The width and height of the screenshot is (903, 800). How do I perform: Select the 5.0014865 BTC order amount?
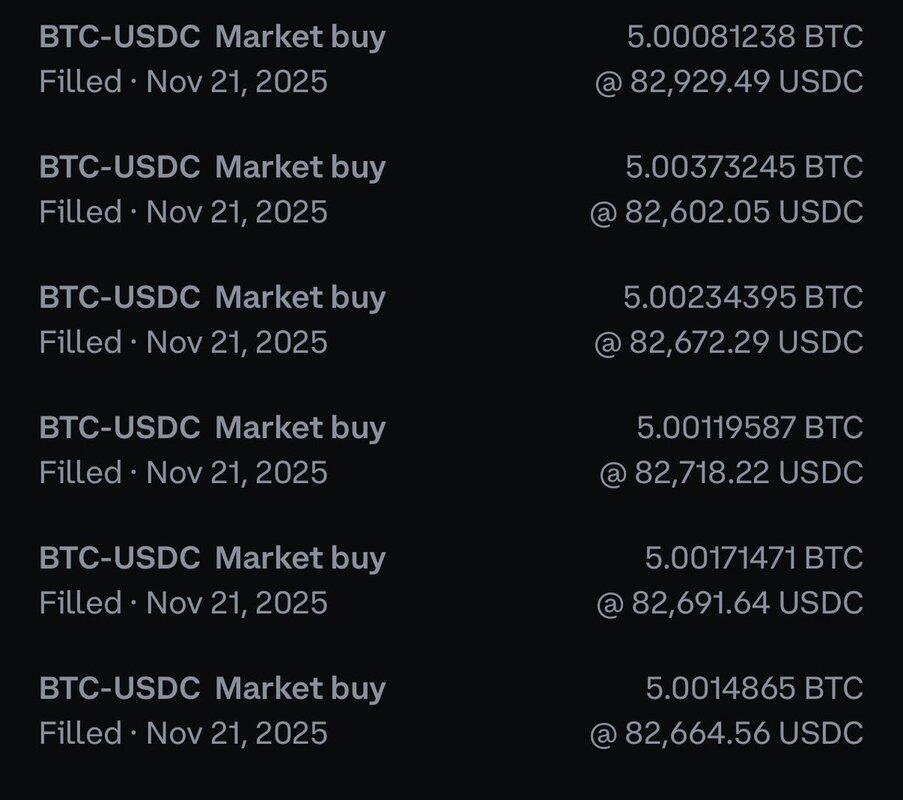tap(753, 688)
